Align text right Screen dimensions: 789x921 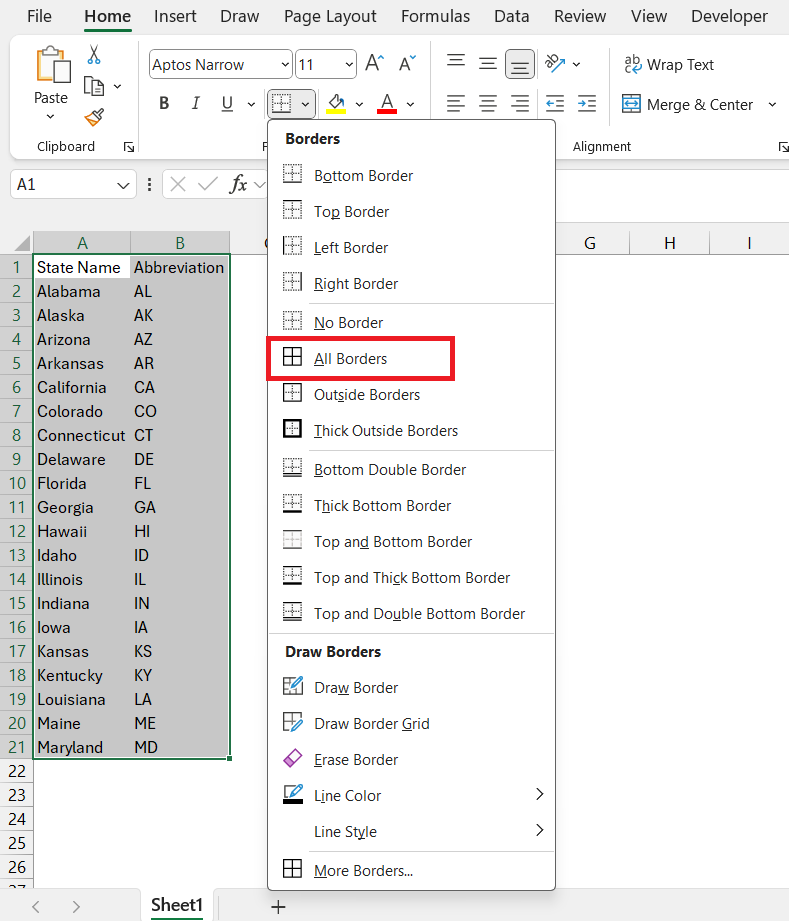519,104
